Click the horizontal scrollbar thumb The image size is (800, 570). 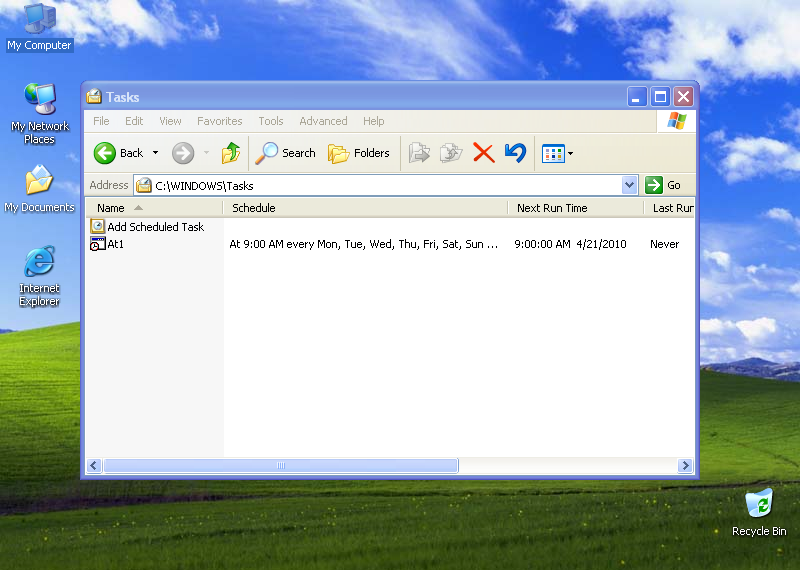click(281, 465)
